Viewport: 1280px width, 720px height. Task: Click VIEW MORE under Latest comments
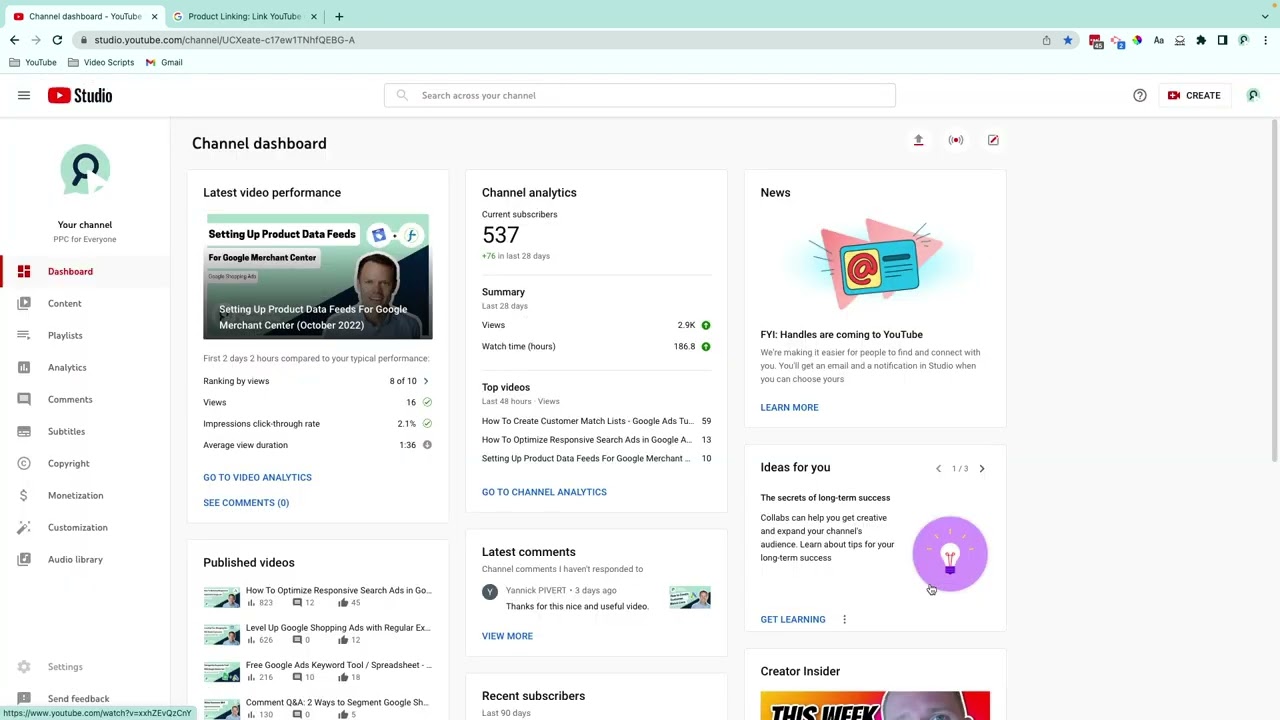pyautogui.click(x=507, y=636)
